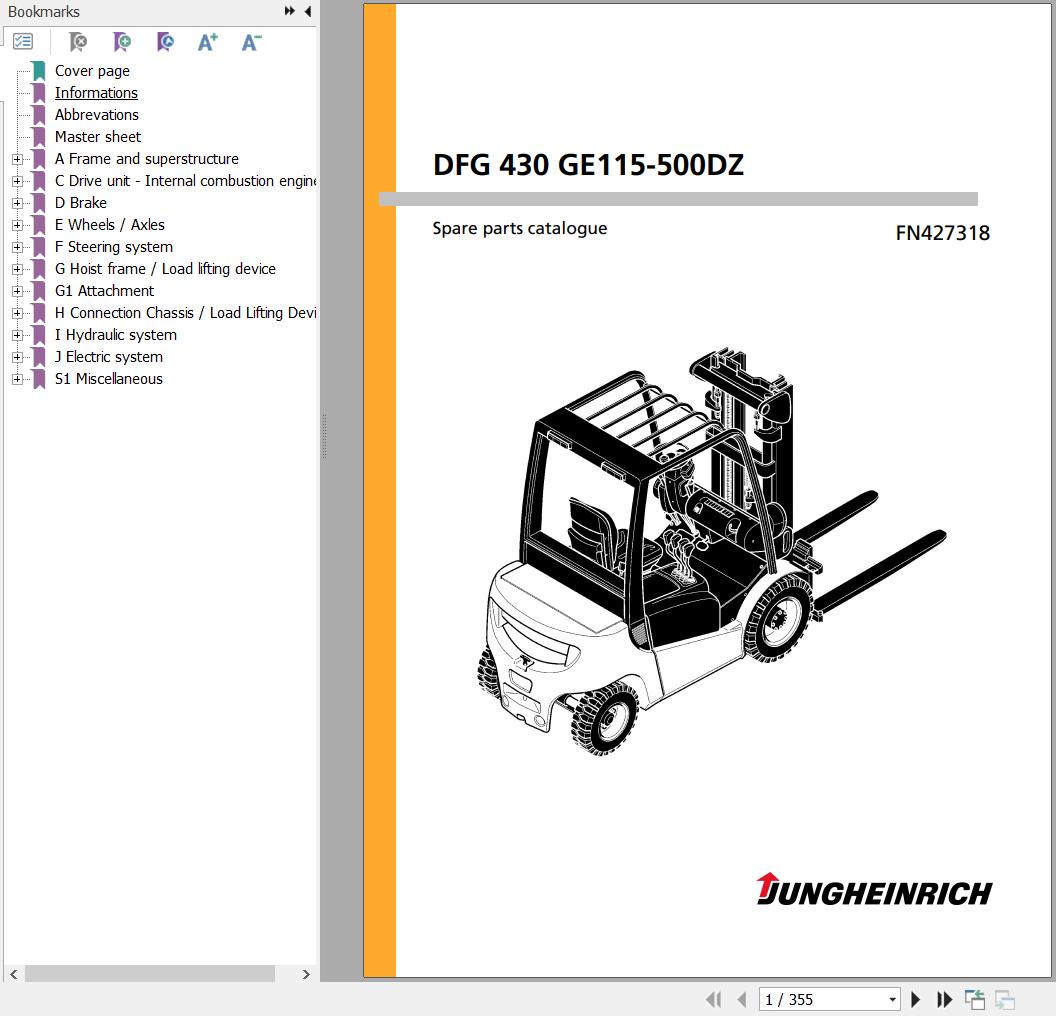Viewport: 1056px width, 1016px height.
Task: Open the bookmarks options list icon
Action: 23,42
